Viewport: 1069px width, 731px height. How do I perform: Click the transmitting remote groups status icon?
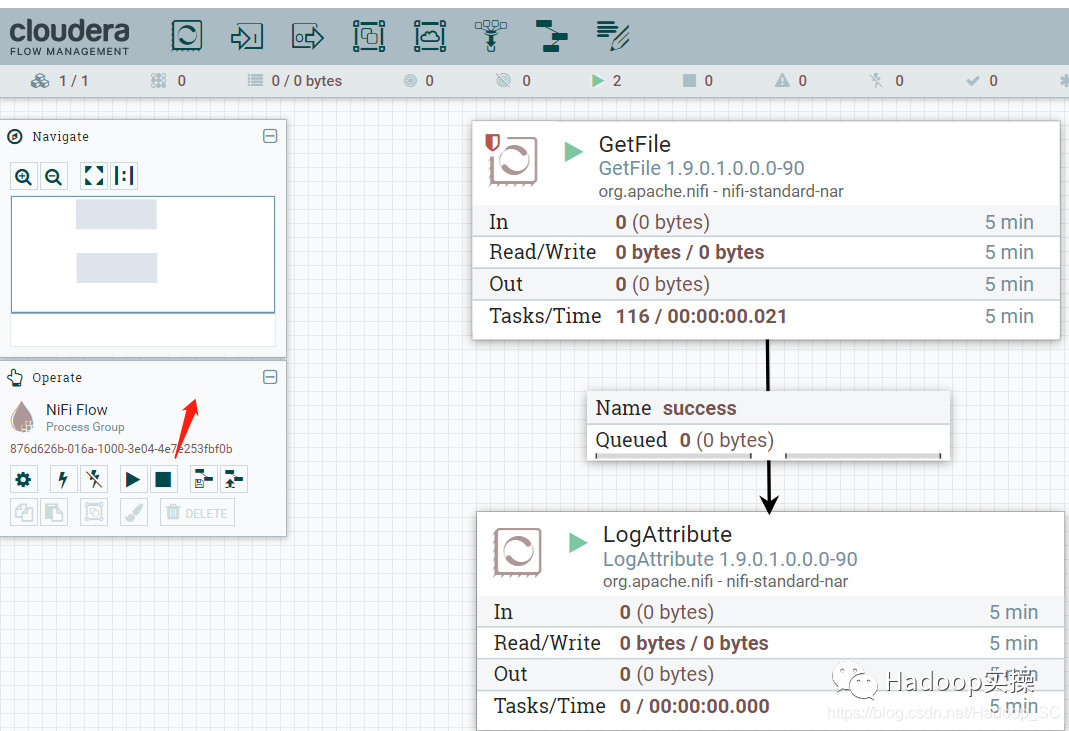click(410, 80)
